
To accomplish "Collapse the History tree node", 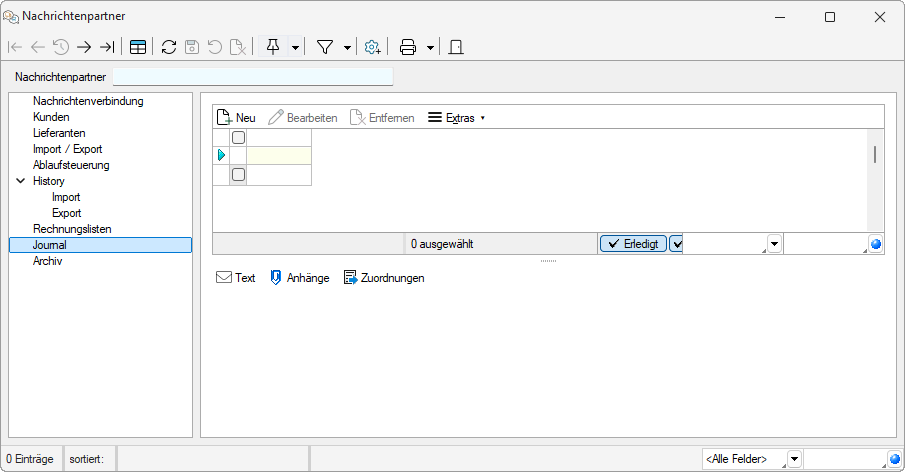I will [x=21, y=181].
